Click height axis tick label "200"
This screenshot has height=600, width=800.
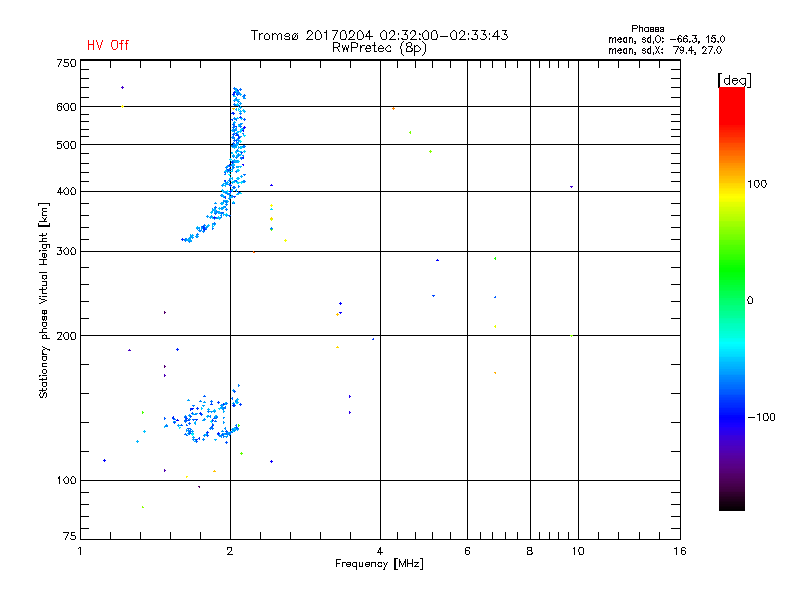tap(66, 336)
